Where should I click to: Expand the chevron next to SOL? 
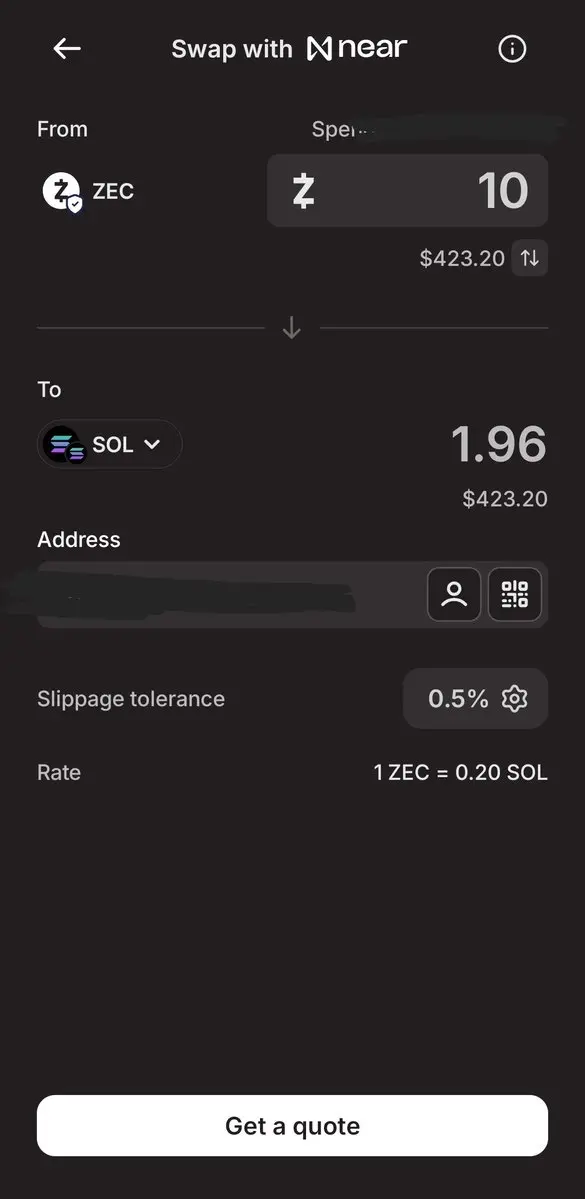tap(152, 444)
